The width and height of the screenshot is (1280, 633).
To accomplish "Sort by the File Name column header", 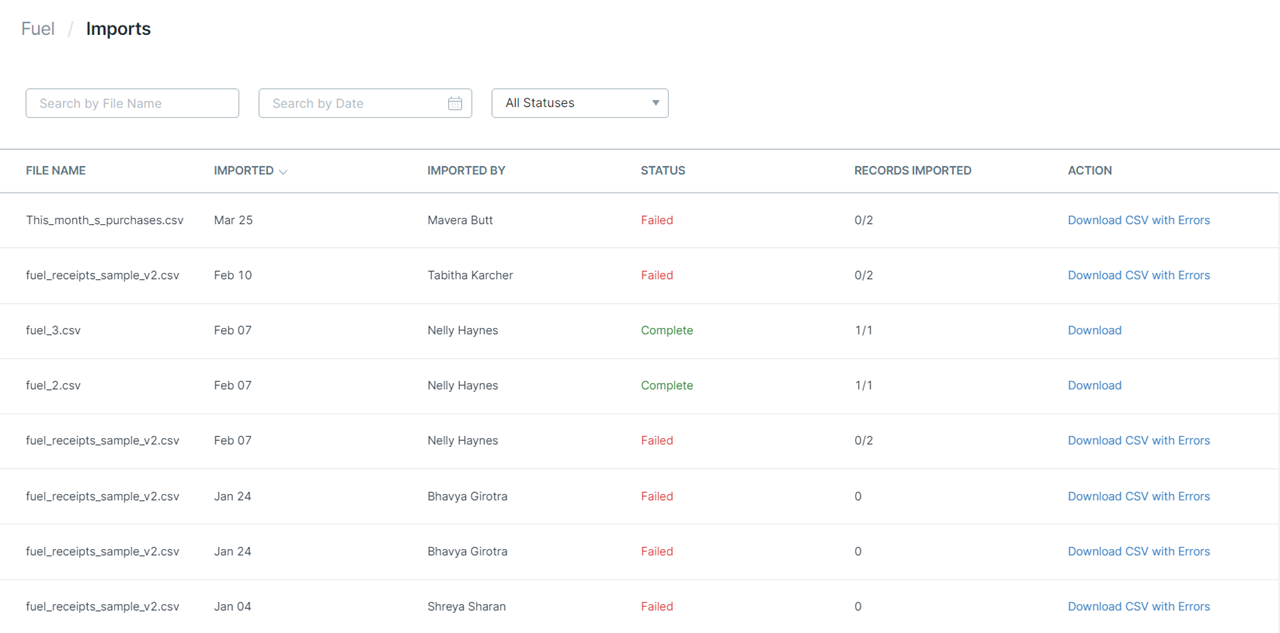I will tap(56, 171).
